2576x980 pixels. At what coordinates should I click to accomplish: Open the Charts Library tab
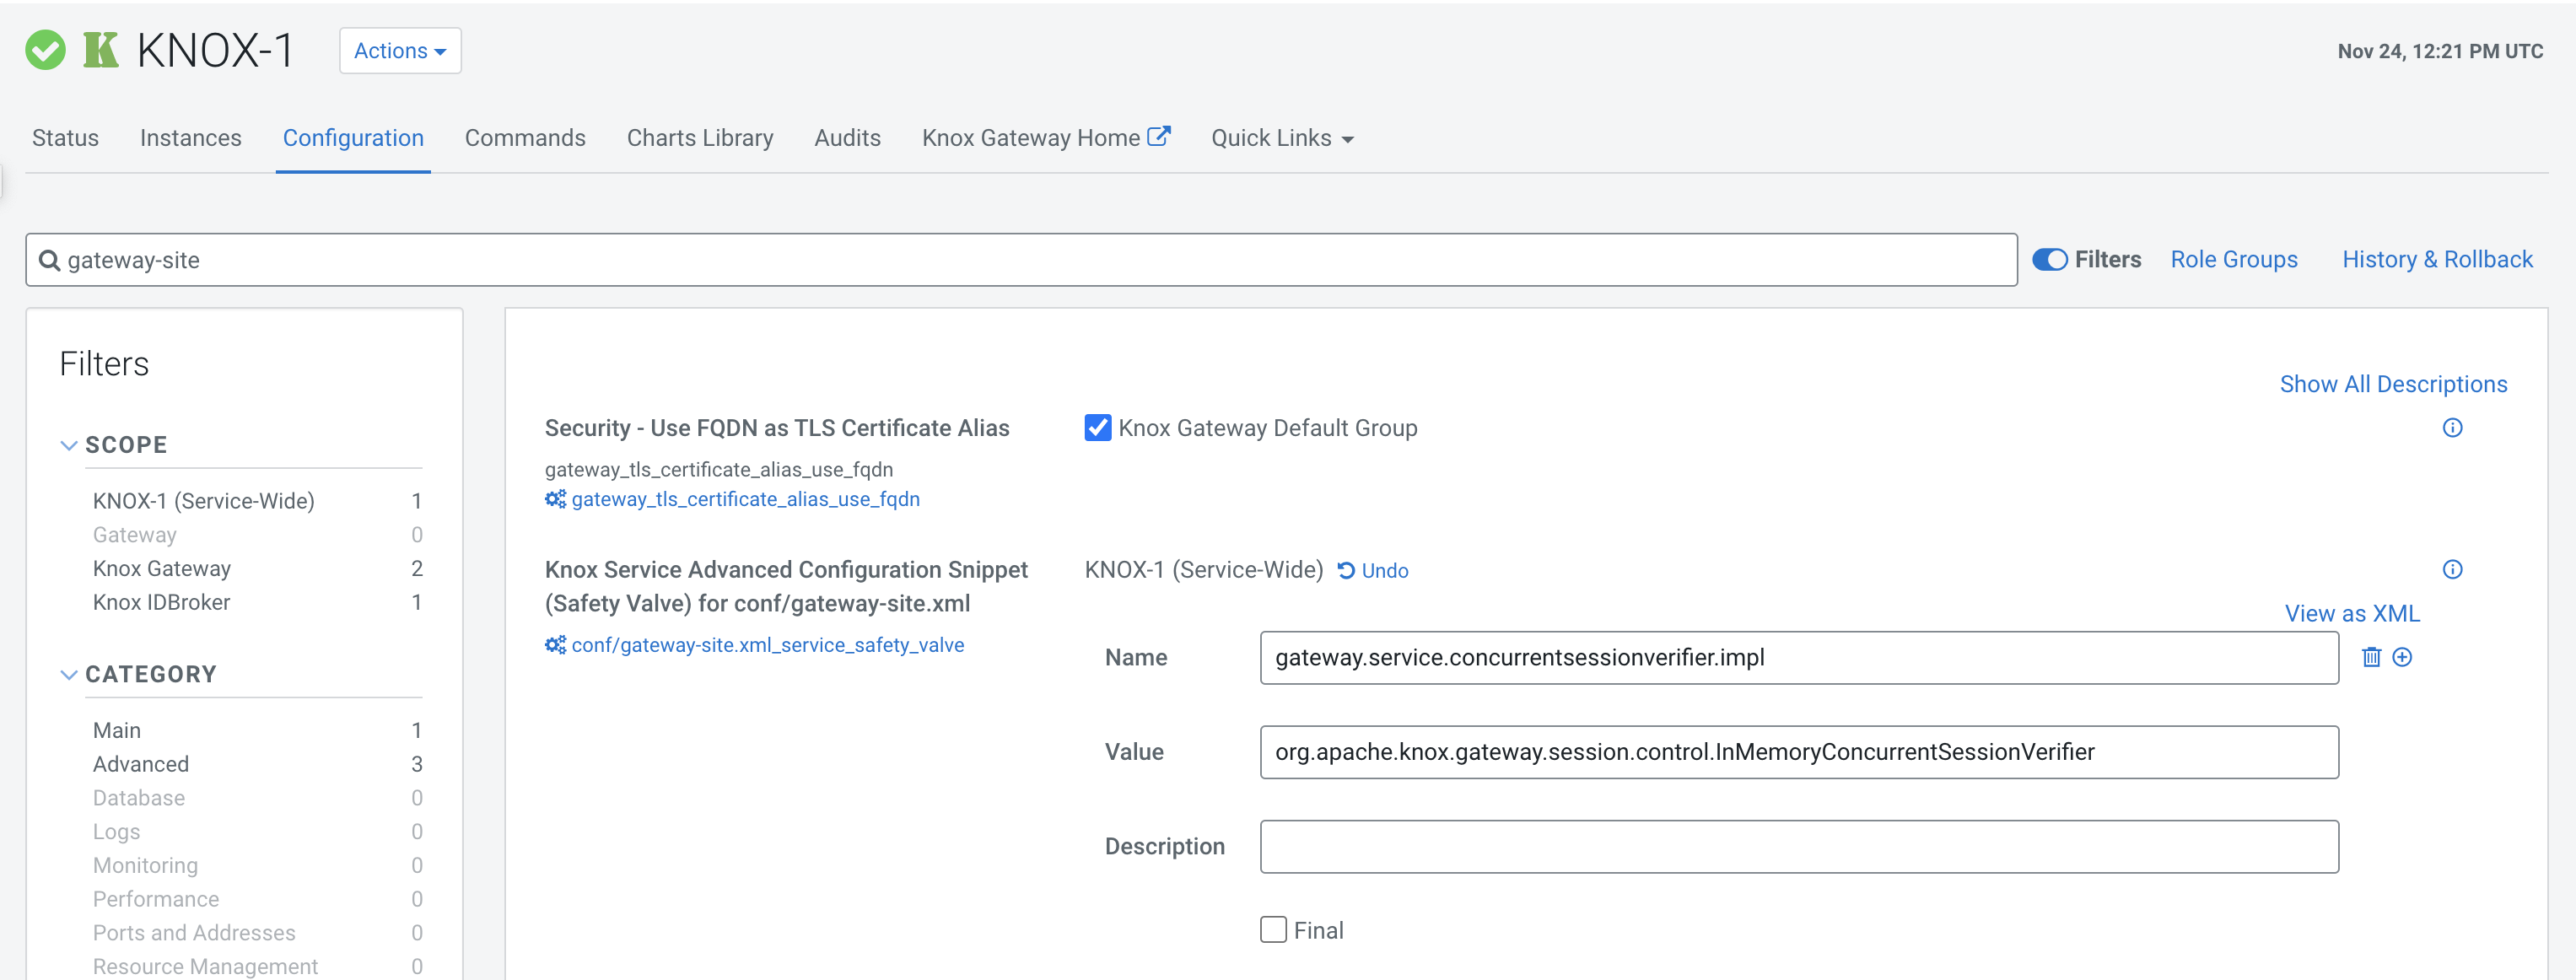click(700, 138)
